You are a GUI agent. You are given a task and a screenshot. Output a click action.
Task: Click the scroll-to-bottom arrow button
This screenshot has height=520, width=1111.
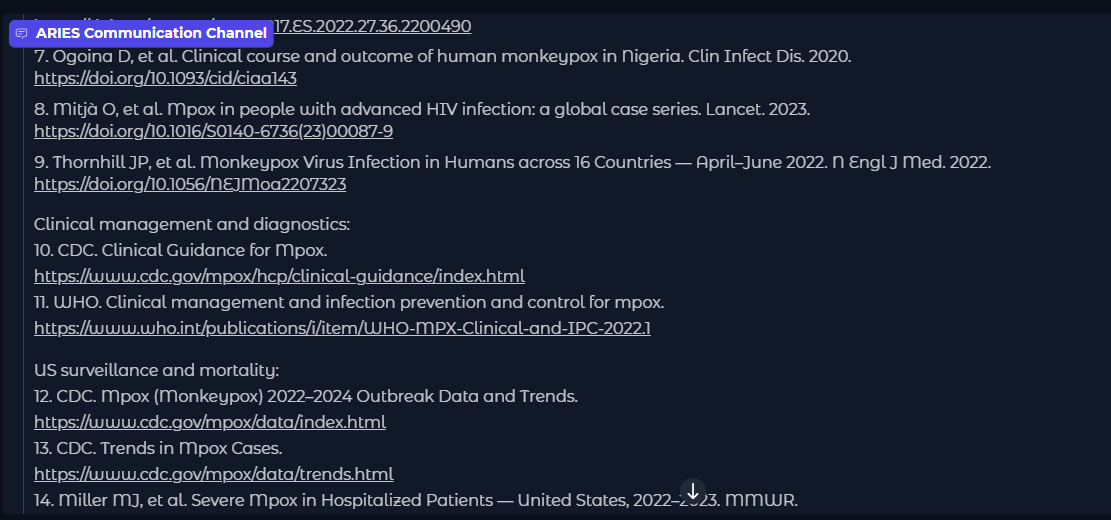coord(693,491)
